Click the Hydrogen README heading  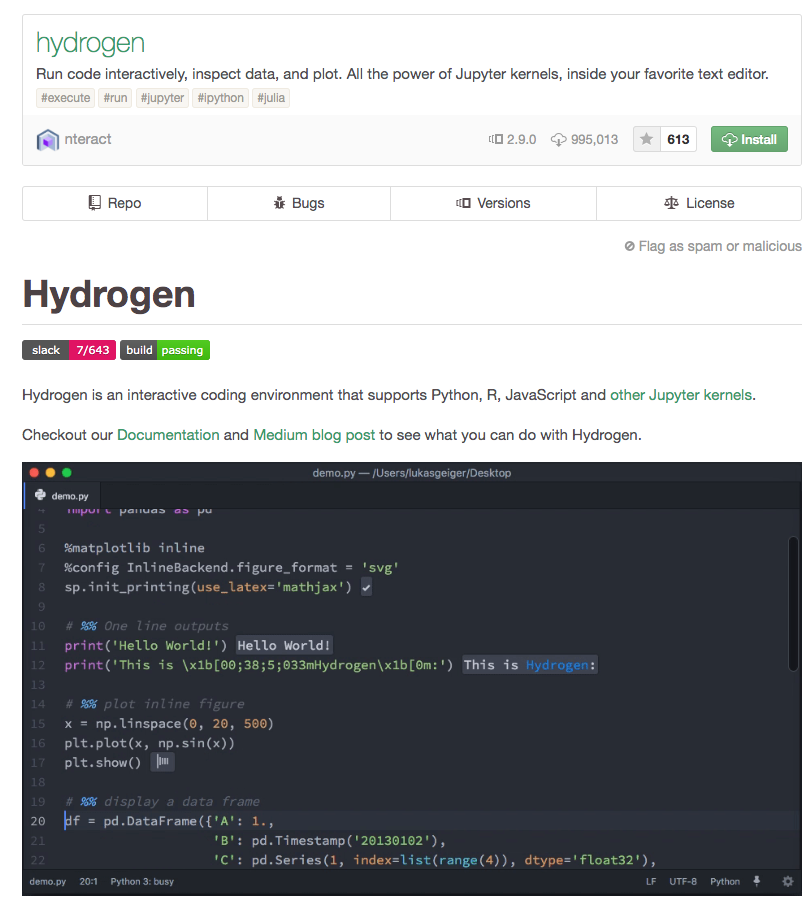tap(109, 294)
